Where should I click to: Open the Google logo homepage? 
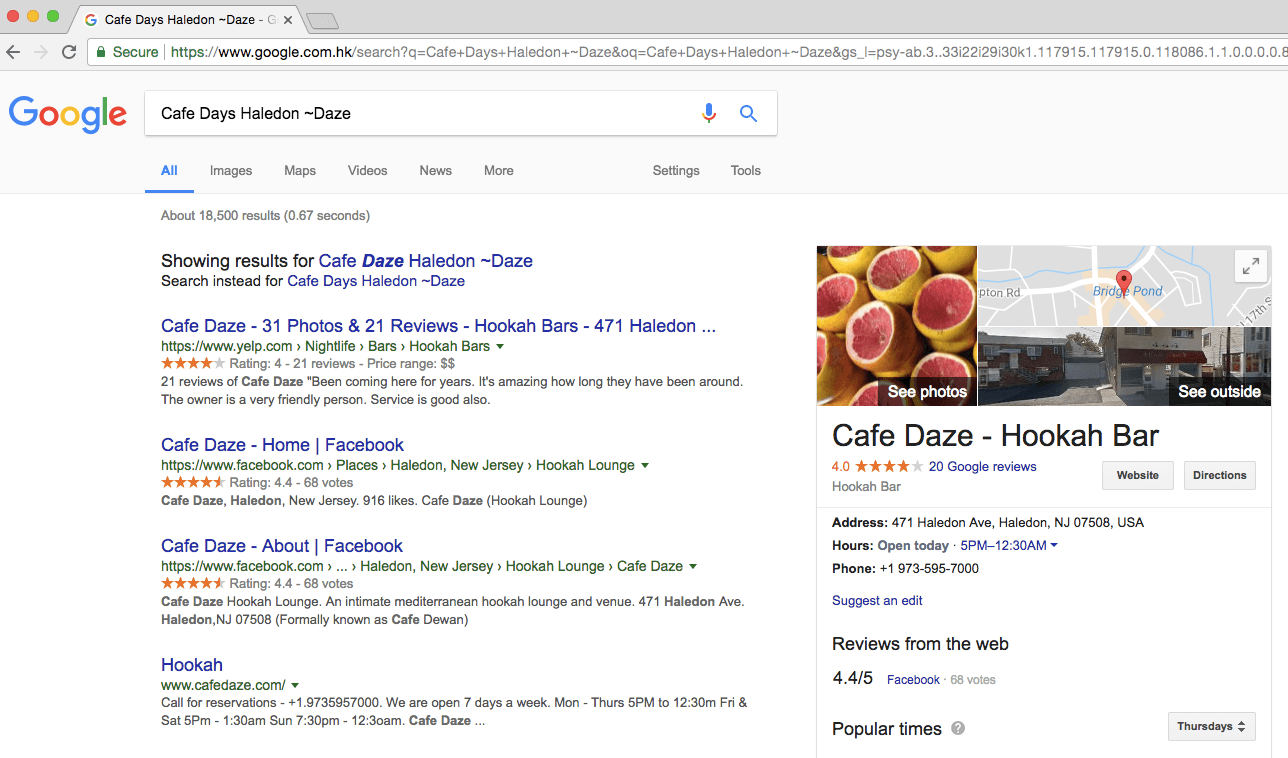click(x=68, y=114)
